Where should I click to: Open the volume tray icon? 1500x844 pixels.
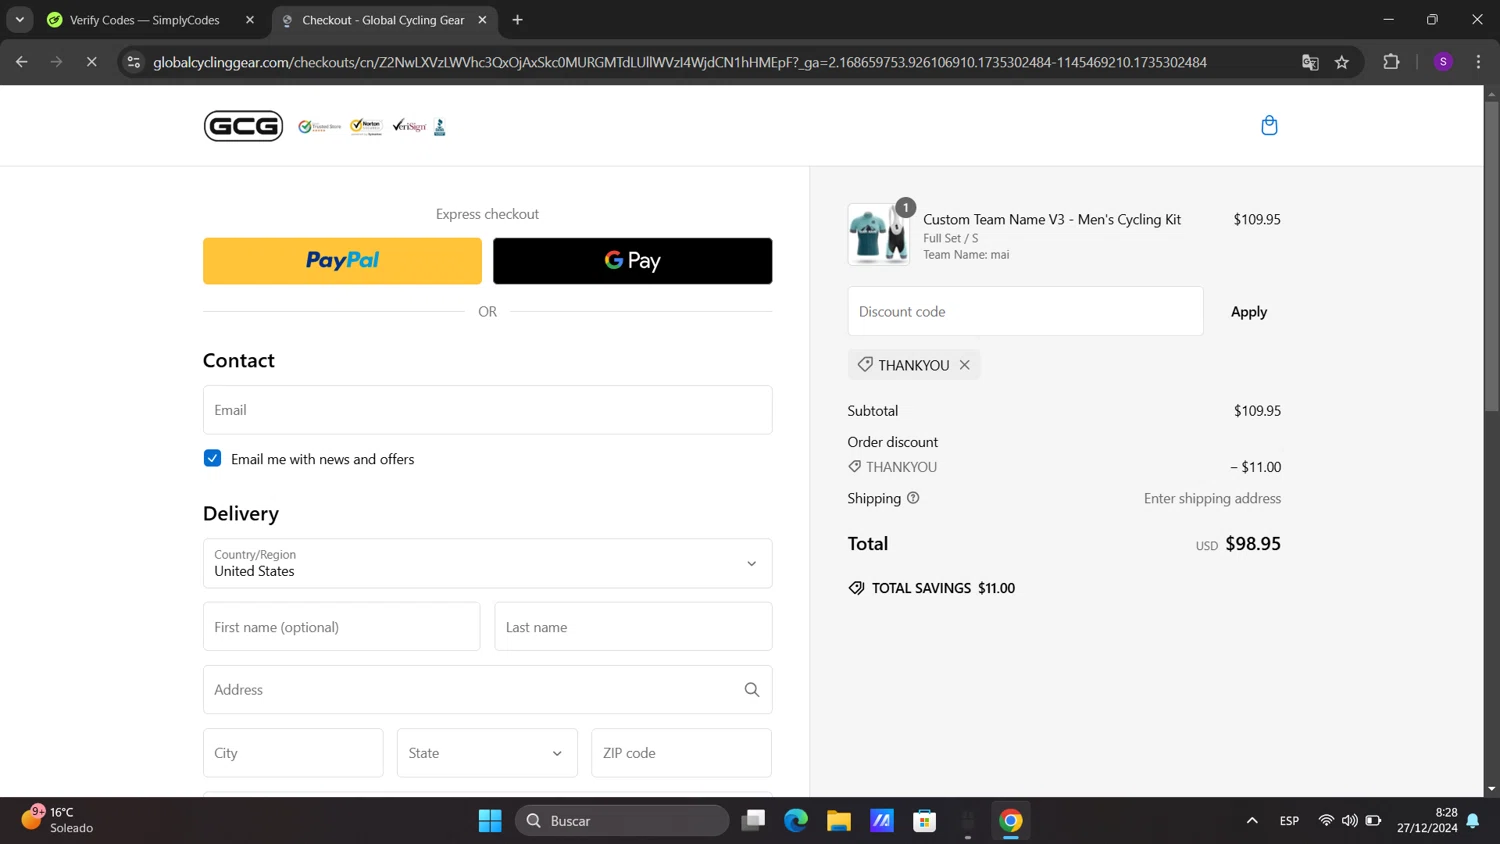(1349, 821)
